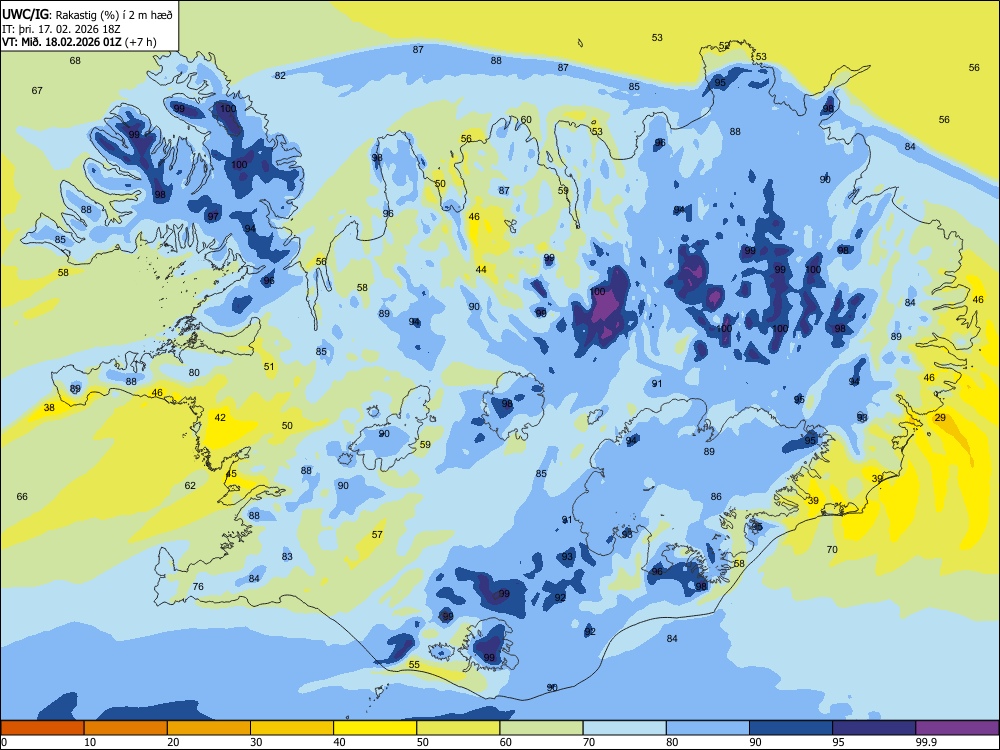Click the golden 30–40 legend swatch
1000x750 pixels.
(292, 728)
